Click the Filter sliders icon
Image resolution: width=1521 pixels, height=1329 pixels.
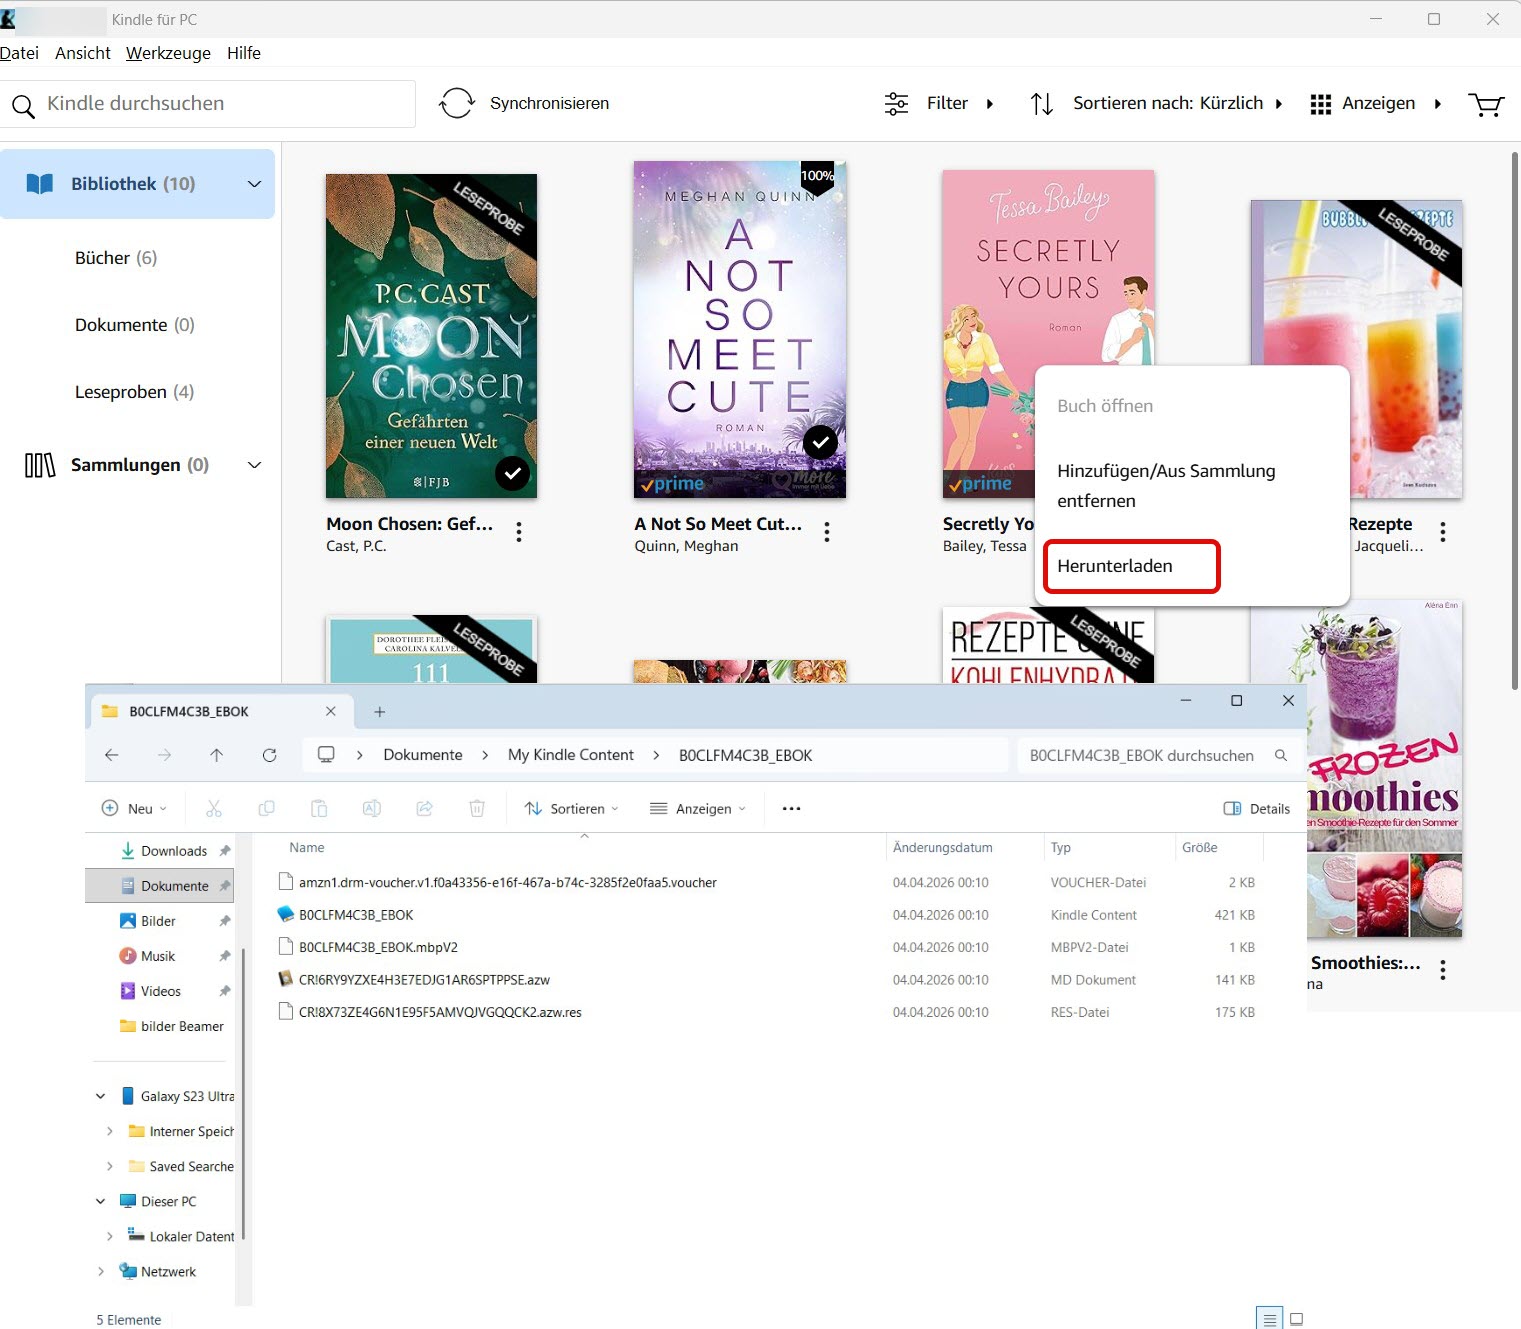point(897,103)
